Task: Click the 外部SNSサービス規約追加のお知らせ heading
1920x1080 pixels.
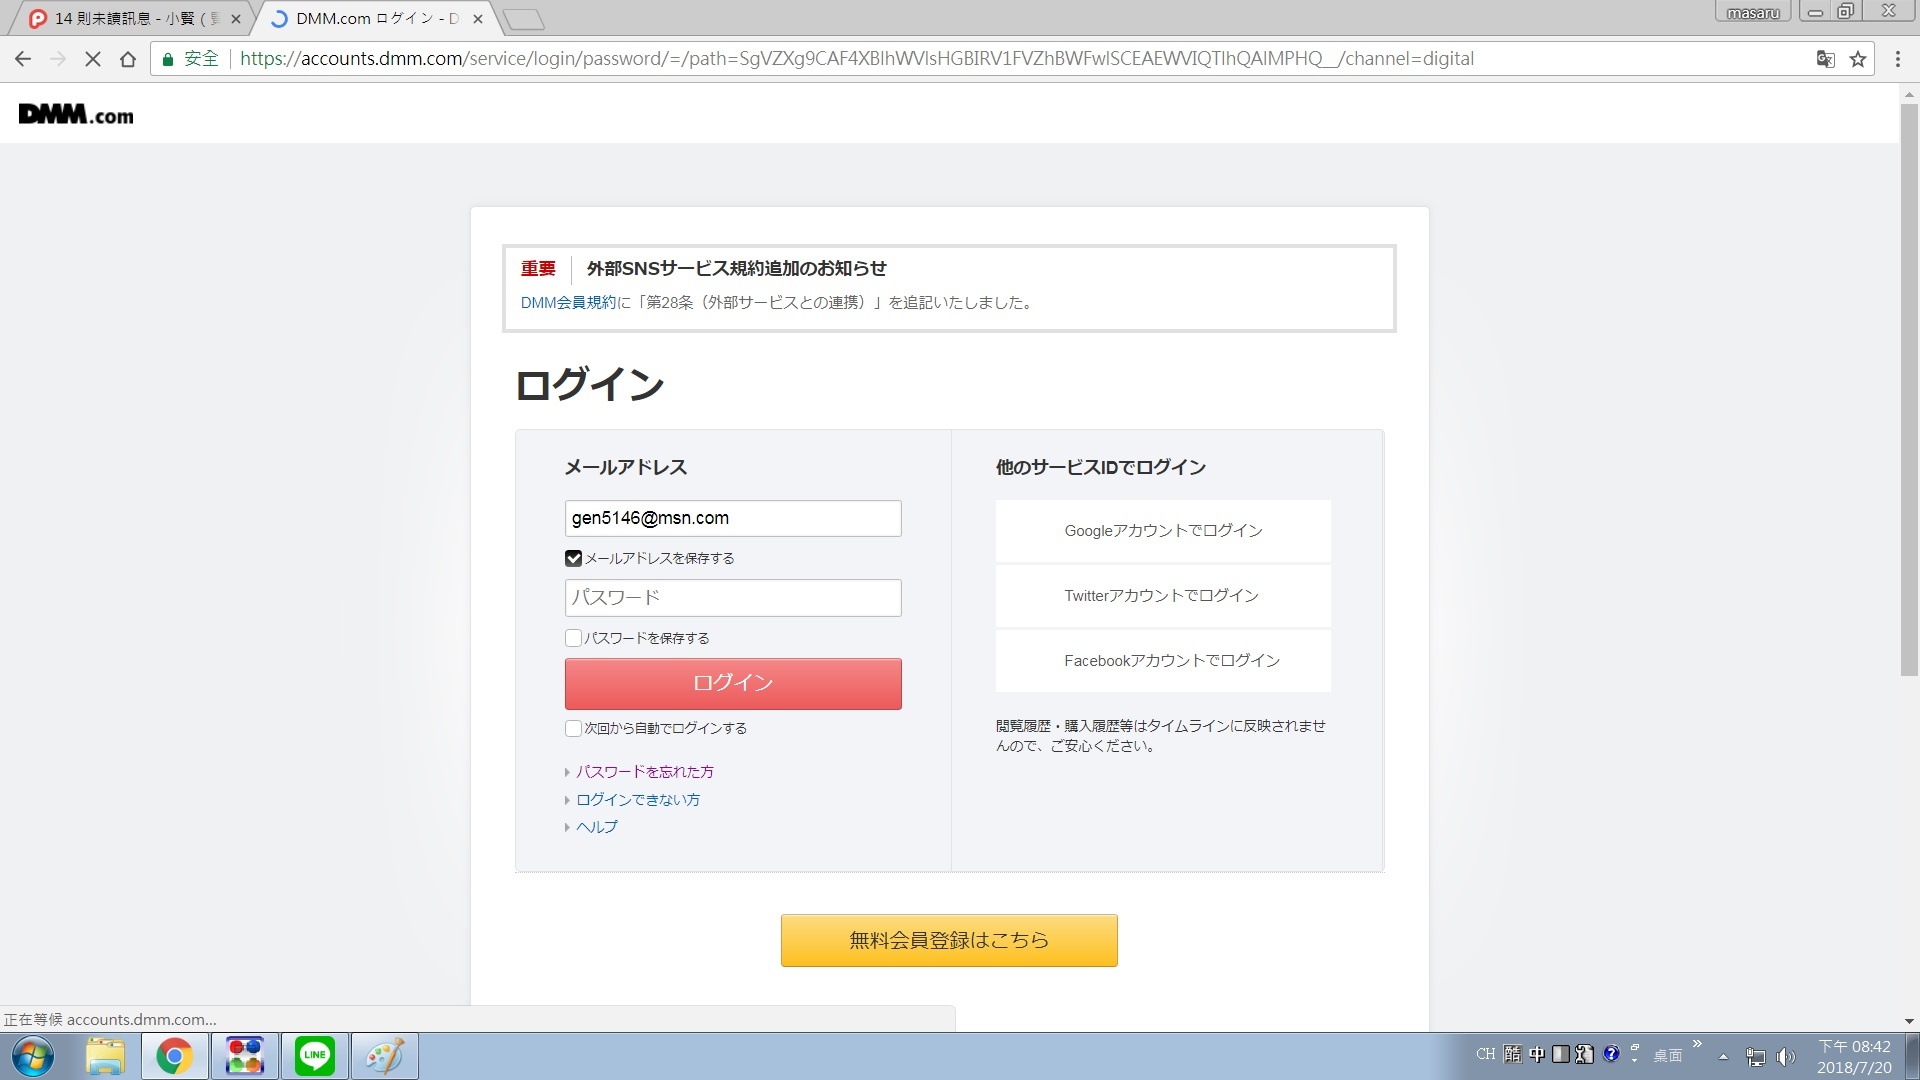Action: click(x=736, y=268)
